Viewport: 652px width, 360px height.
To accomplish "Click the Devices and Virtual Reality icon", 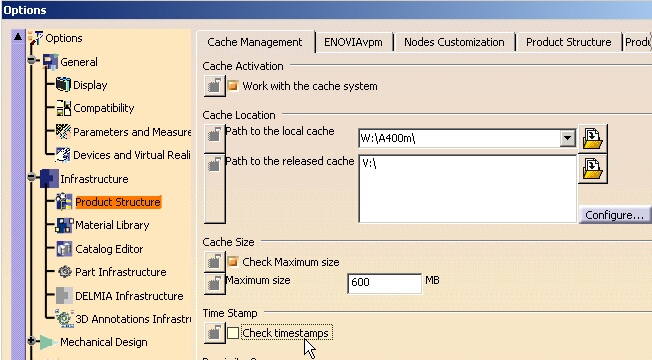I will click(x=63, y=155).
